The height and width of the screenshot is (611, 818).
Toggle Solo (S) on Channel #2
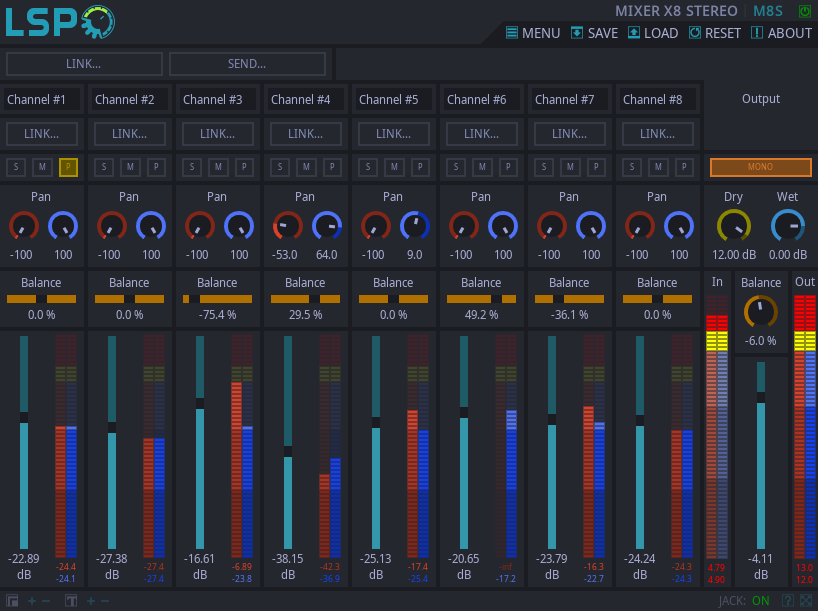pos(104,167)
